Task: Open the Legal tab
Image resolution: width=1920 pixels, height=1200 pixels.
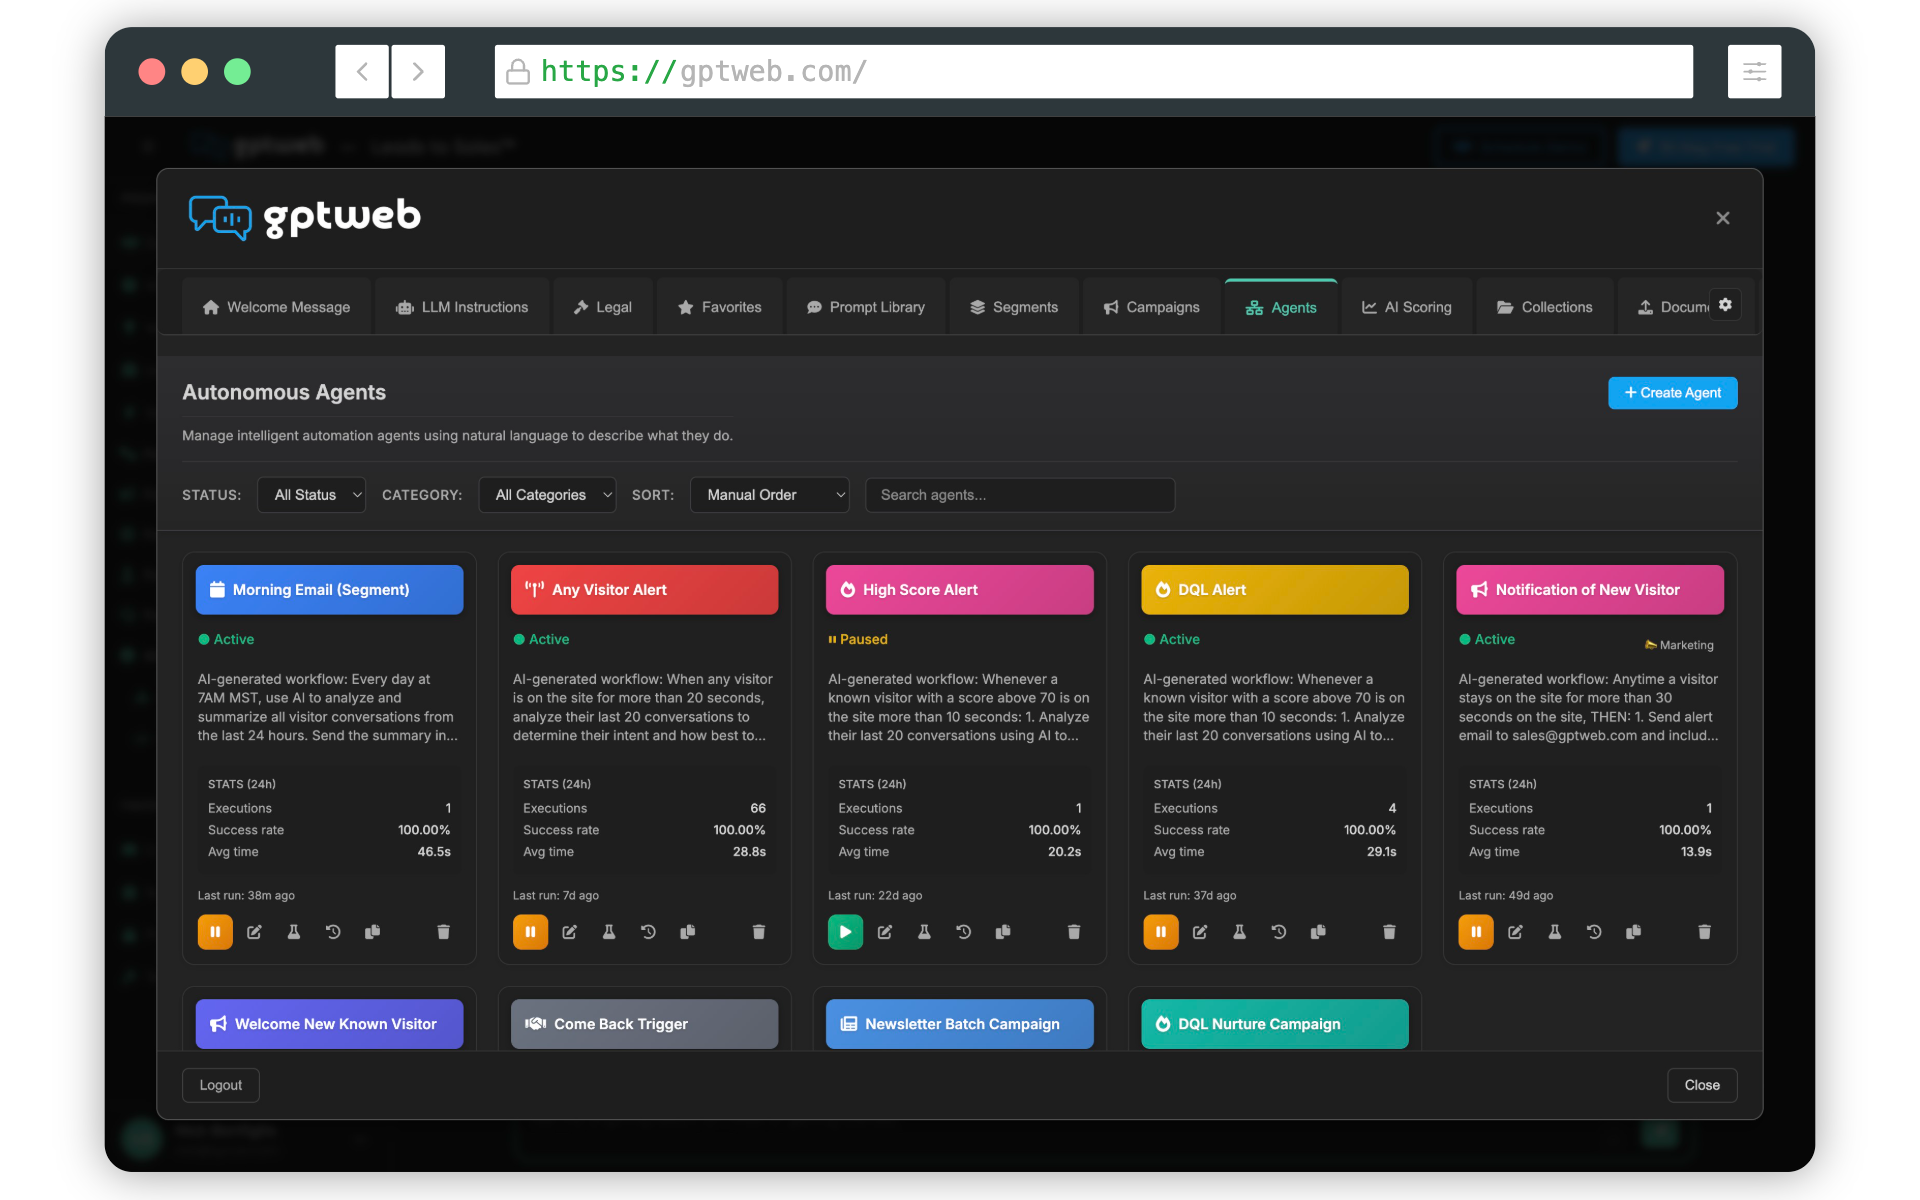Action: [x=602, y=307]
